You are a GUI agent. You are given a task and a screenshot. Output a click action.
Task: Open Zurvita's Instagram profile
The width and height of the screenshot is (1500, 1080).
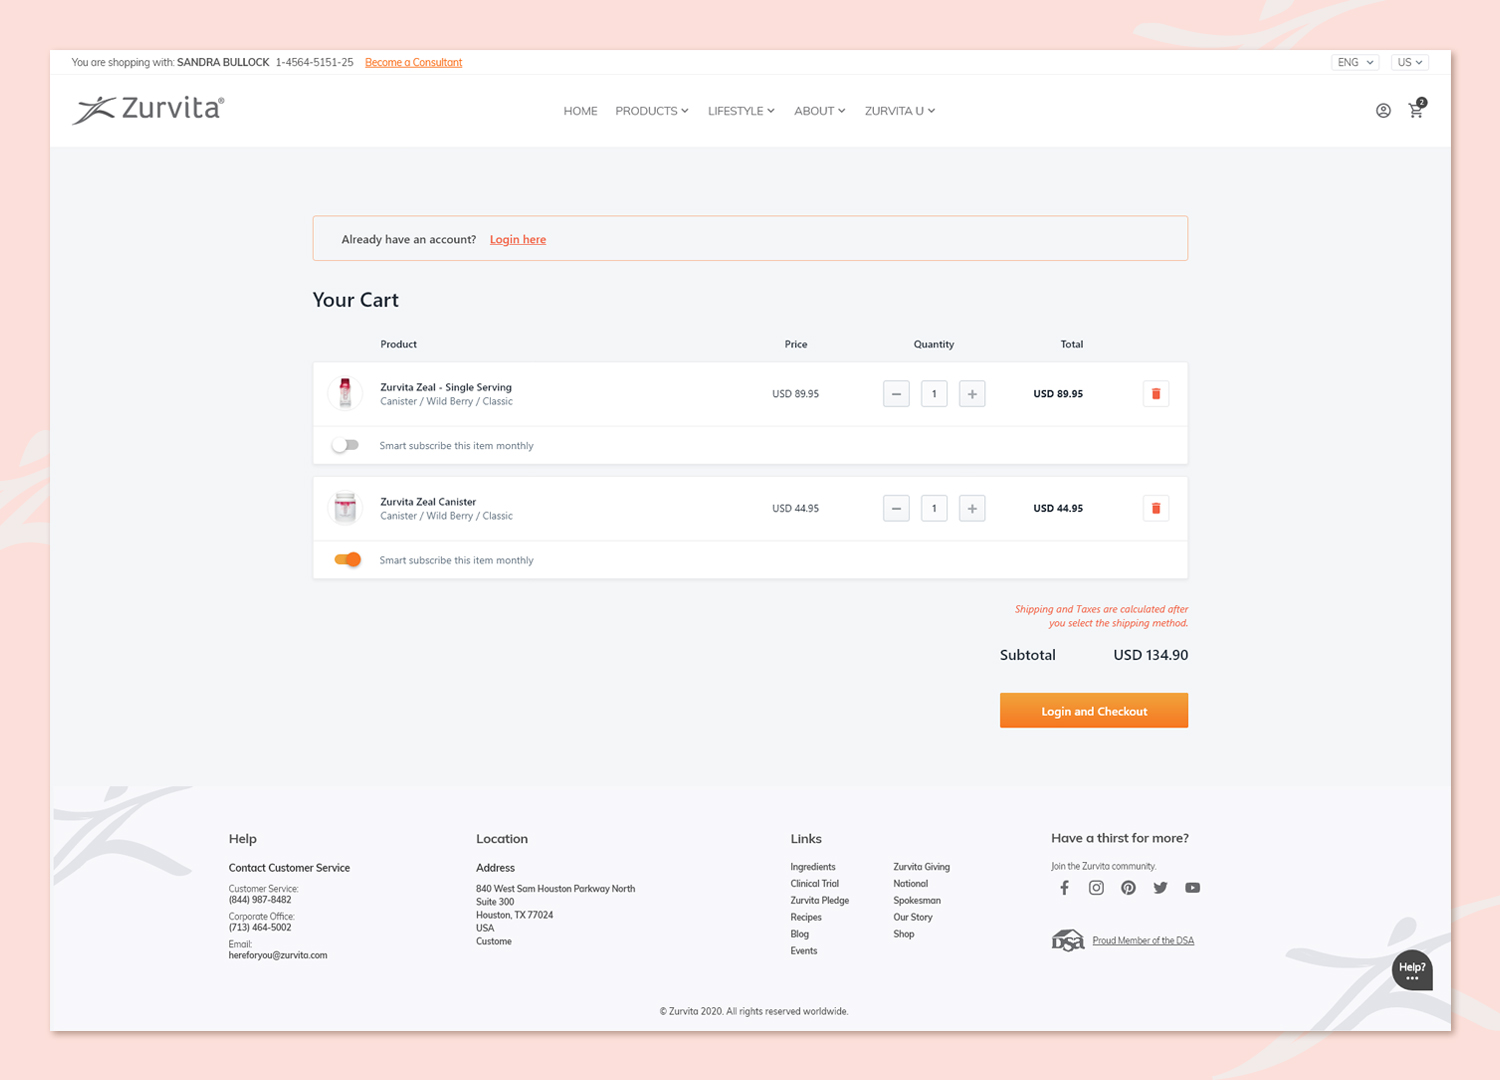1096,888
